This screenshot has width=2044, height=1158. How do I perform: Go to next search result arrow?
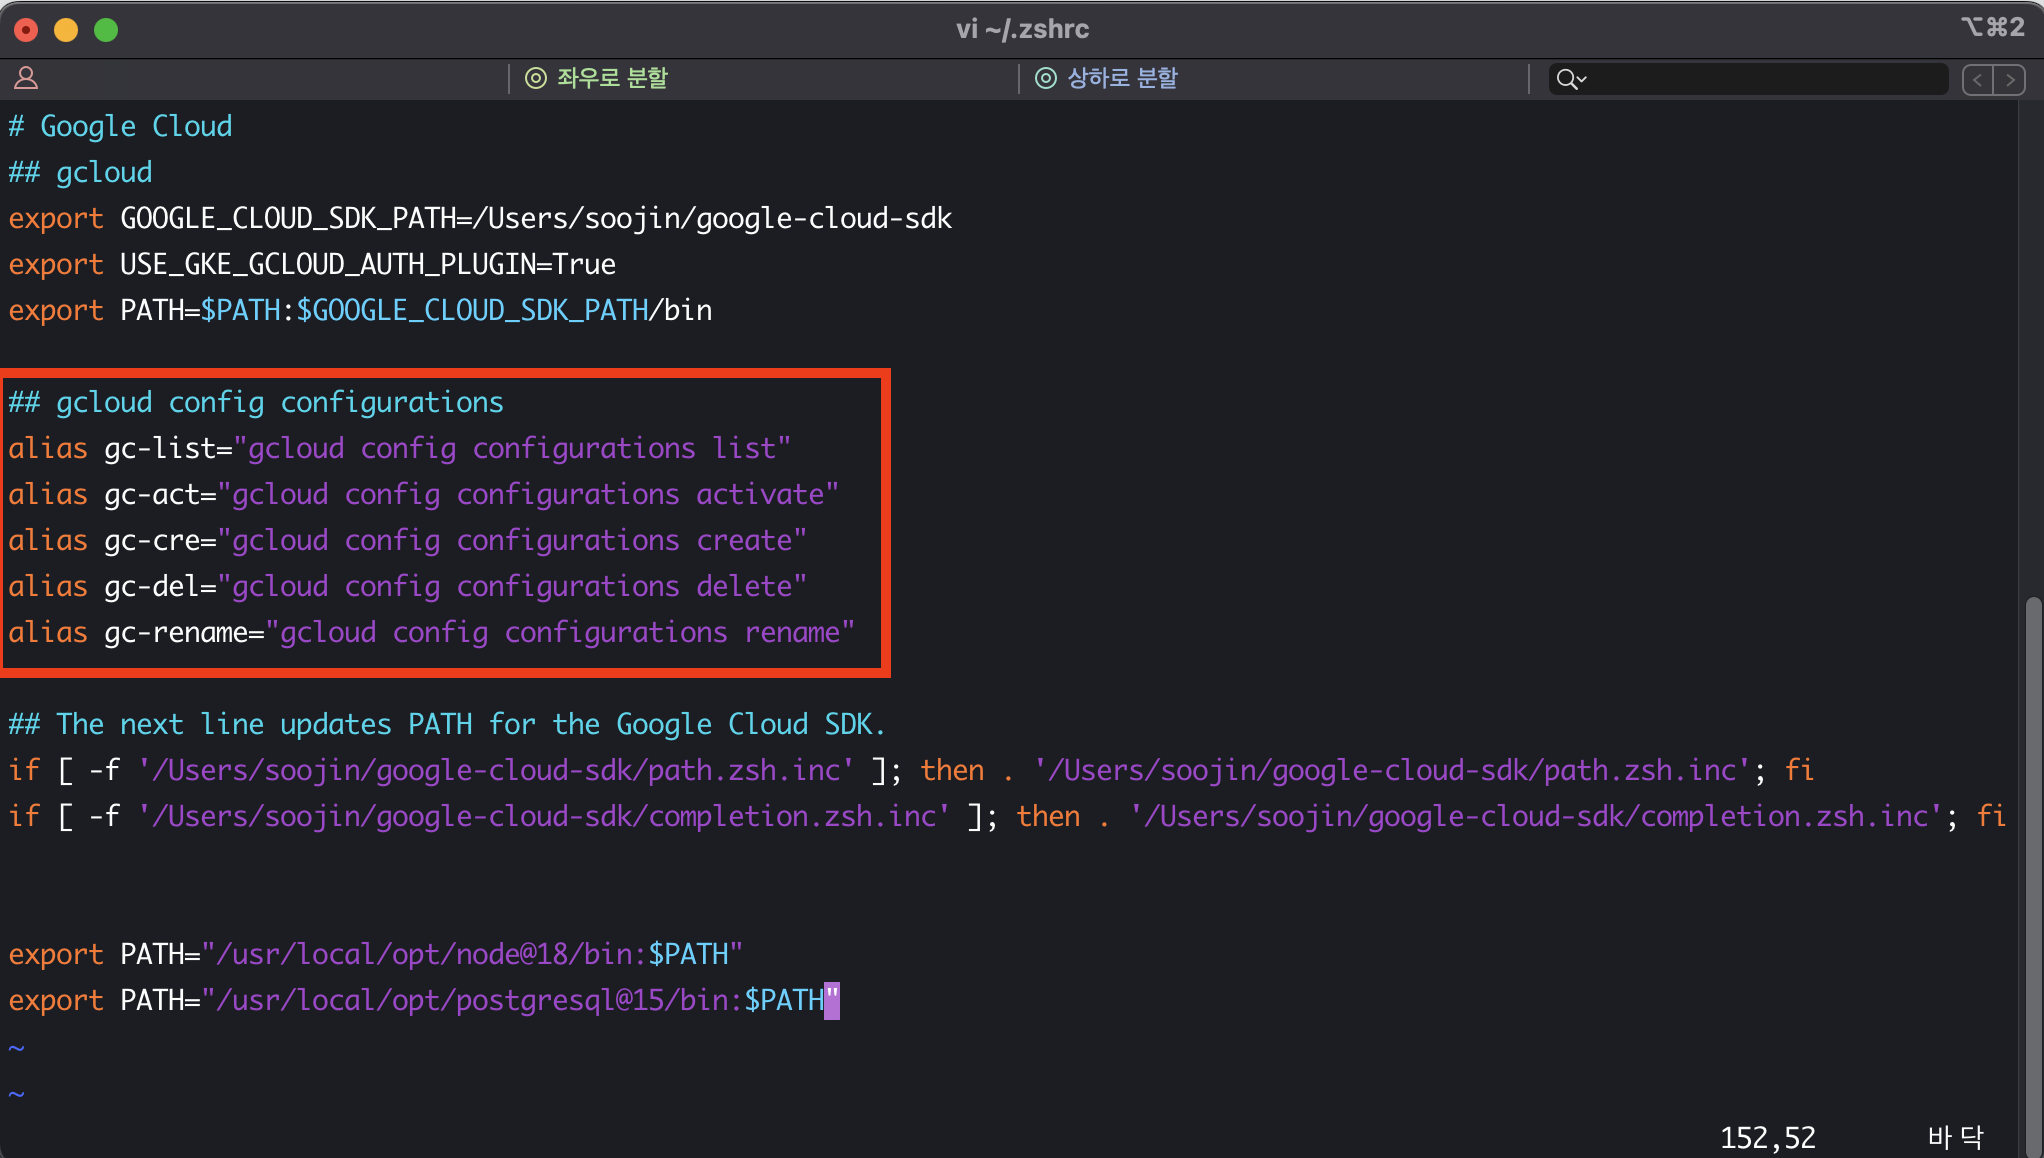2010,79
